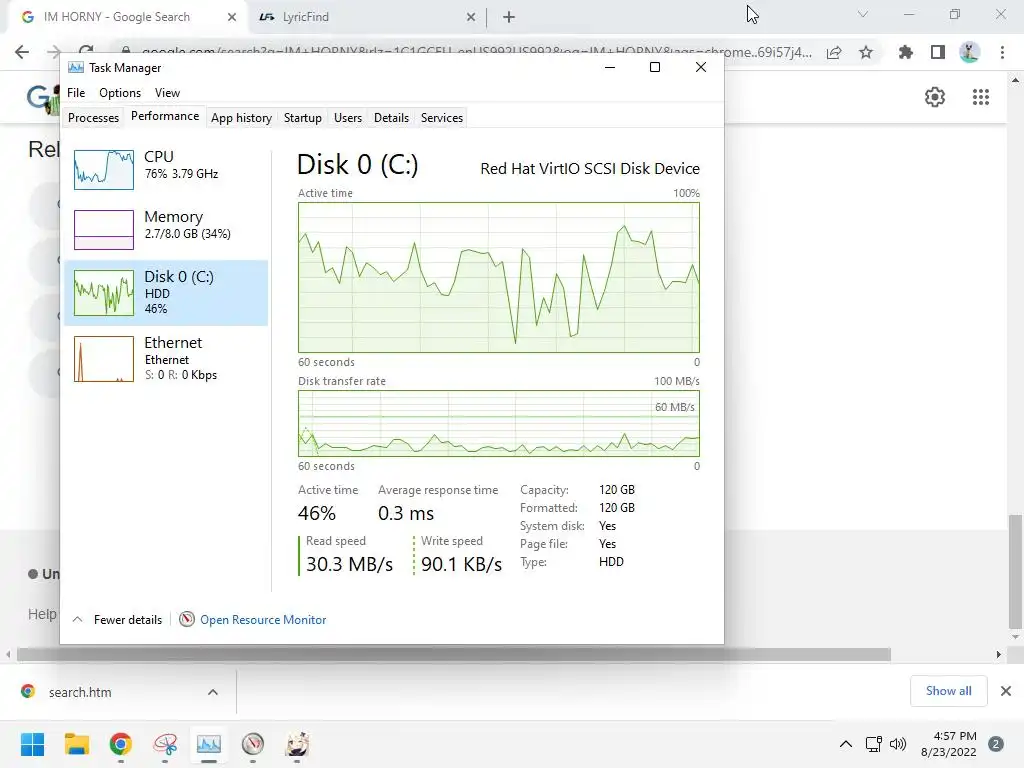Click the Open Resource Monitor link
The height and width of the screenshot is (768, 1024).
(x=263, y=620)
